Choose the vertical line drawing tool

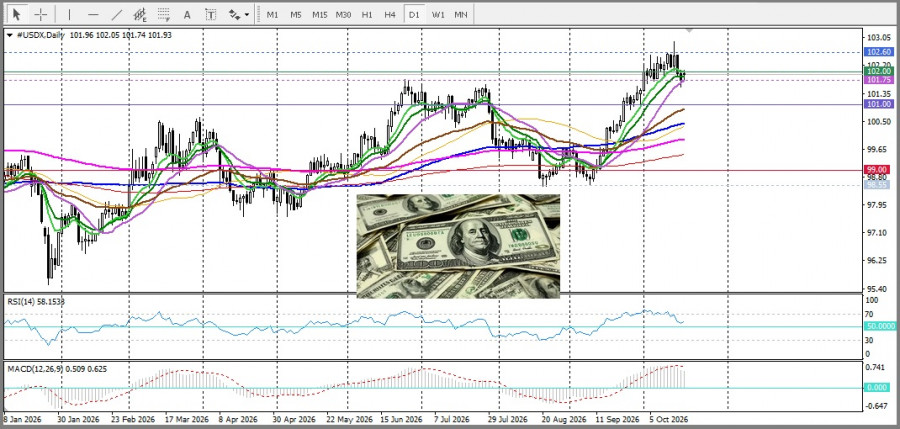(69, 14)
